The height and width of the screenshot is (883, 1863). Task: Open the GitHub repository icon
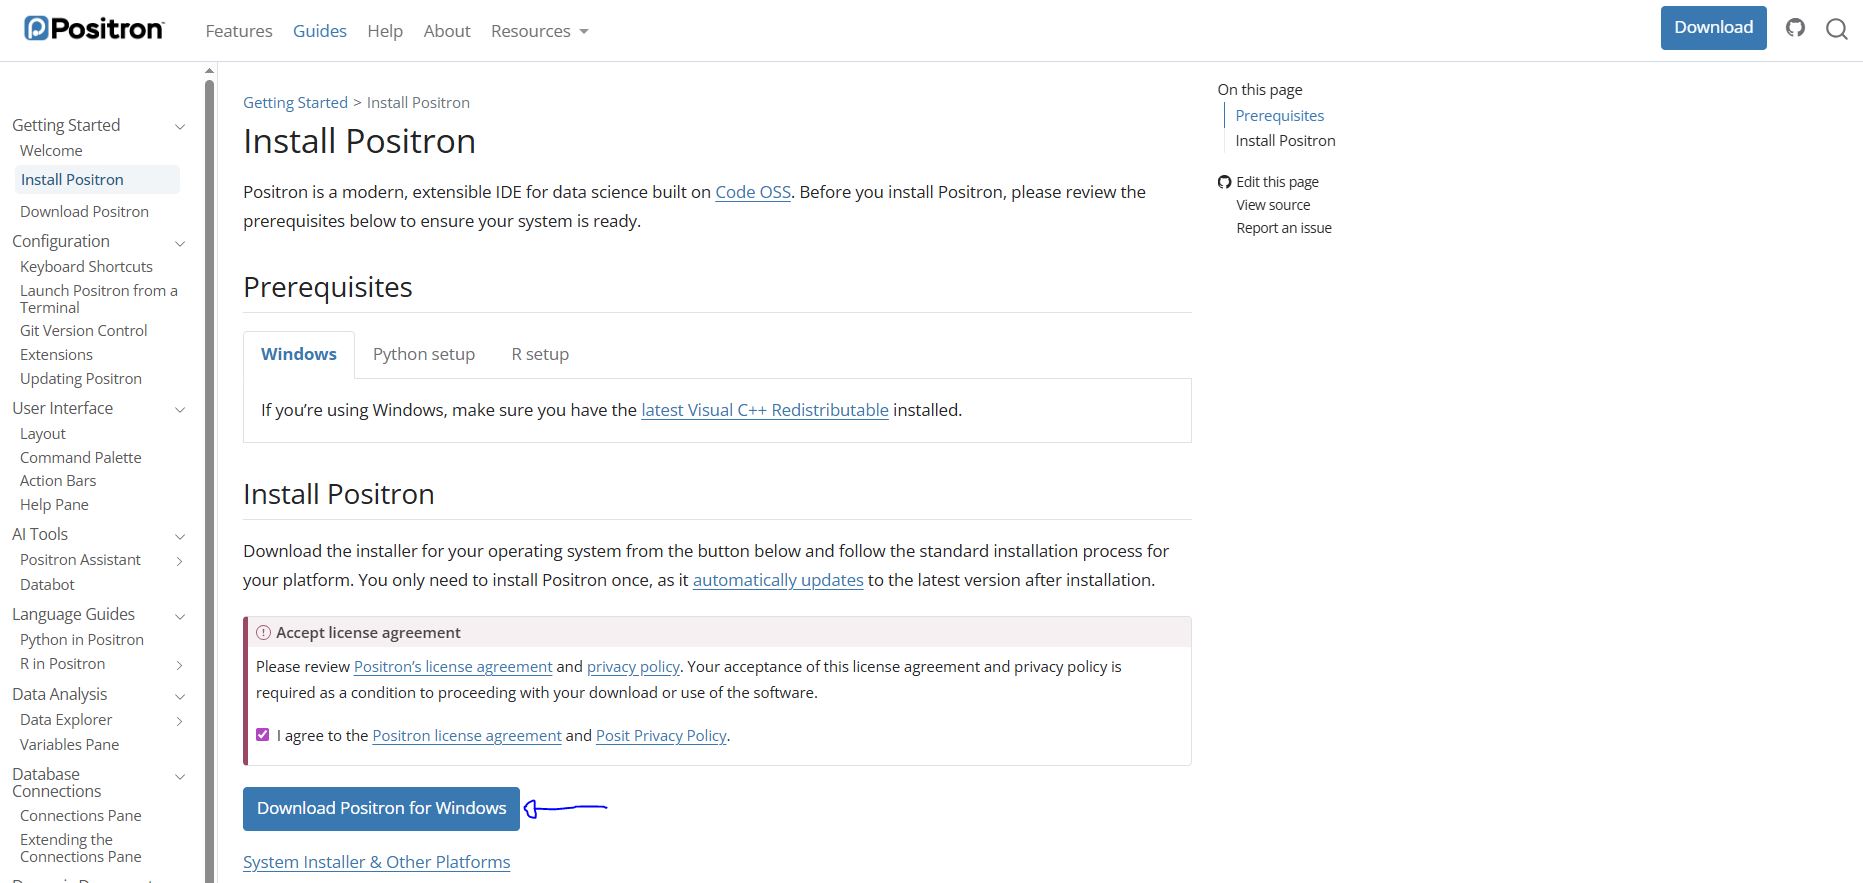pos(1796,28)
